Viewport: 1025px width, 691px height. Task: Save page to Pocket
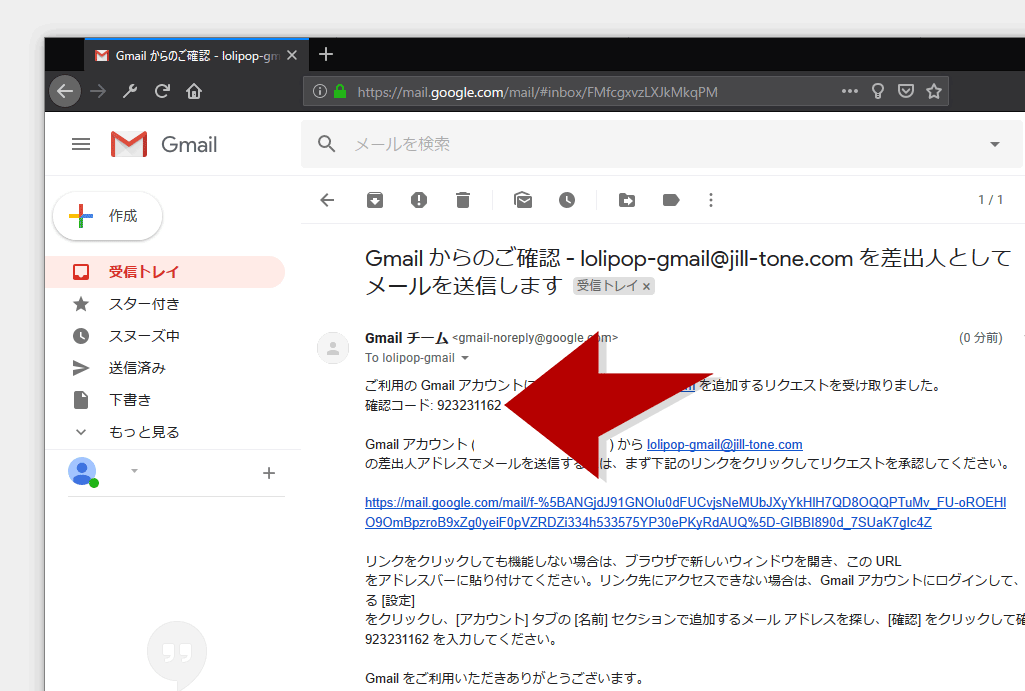point(905,91)
